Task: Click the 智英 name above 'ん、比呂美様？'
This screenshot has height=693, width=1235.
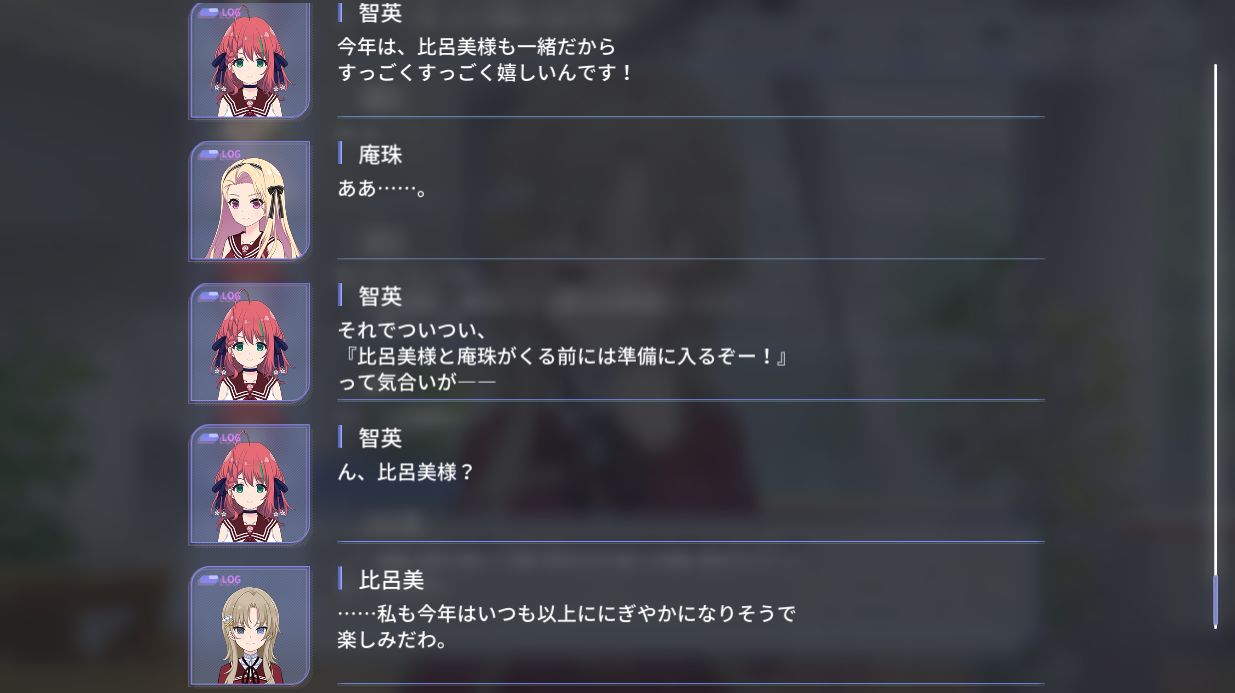Action: click(x=380, y=438)
